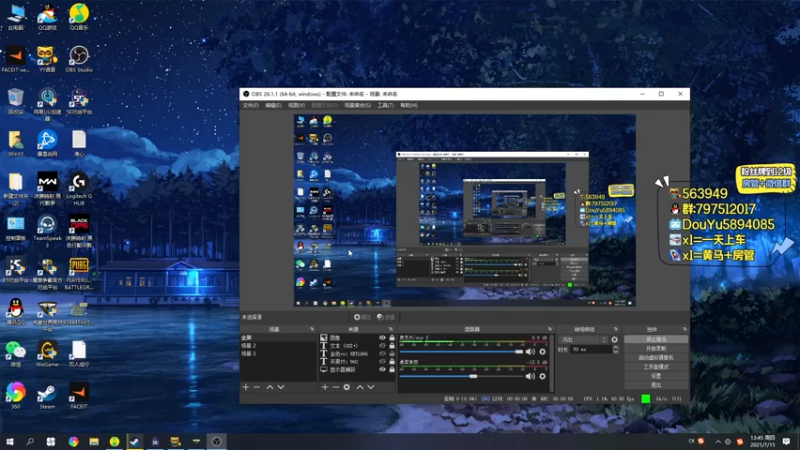The image size is (800, 450).
Task: Toggle lock of 开黑YY: 960 source
Action: point(392,361)
